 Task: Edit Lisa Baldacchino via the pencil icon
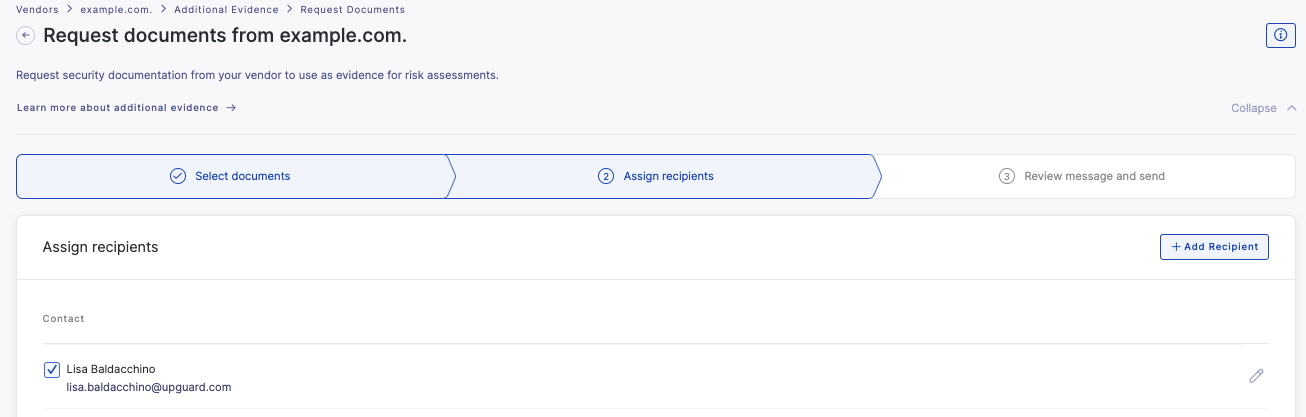coord(1257,376)
